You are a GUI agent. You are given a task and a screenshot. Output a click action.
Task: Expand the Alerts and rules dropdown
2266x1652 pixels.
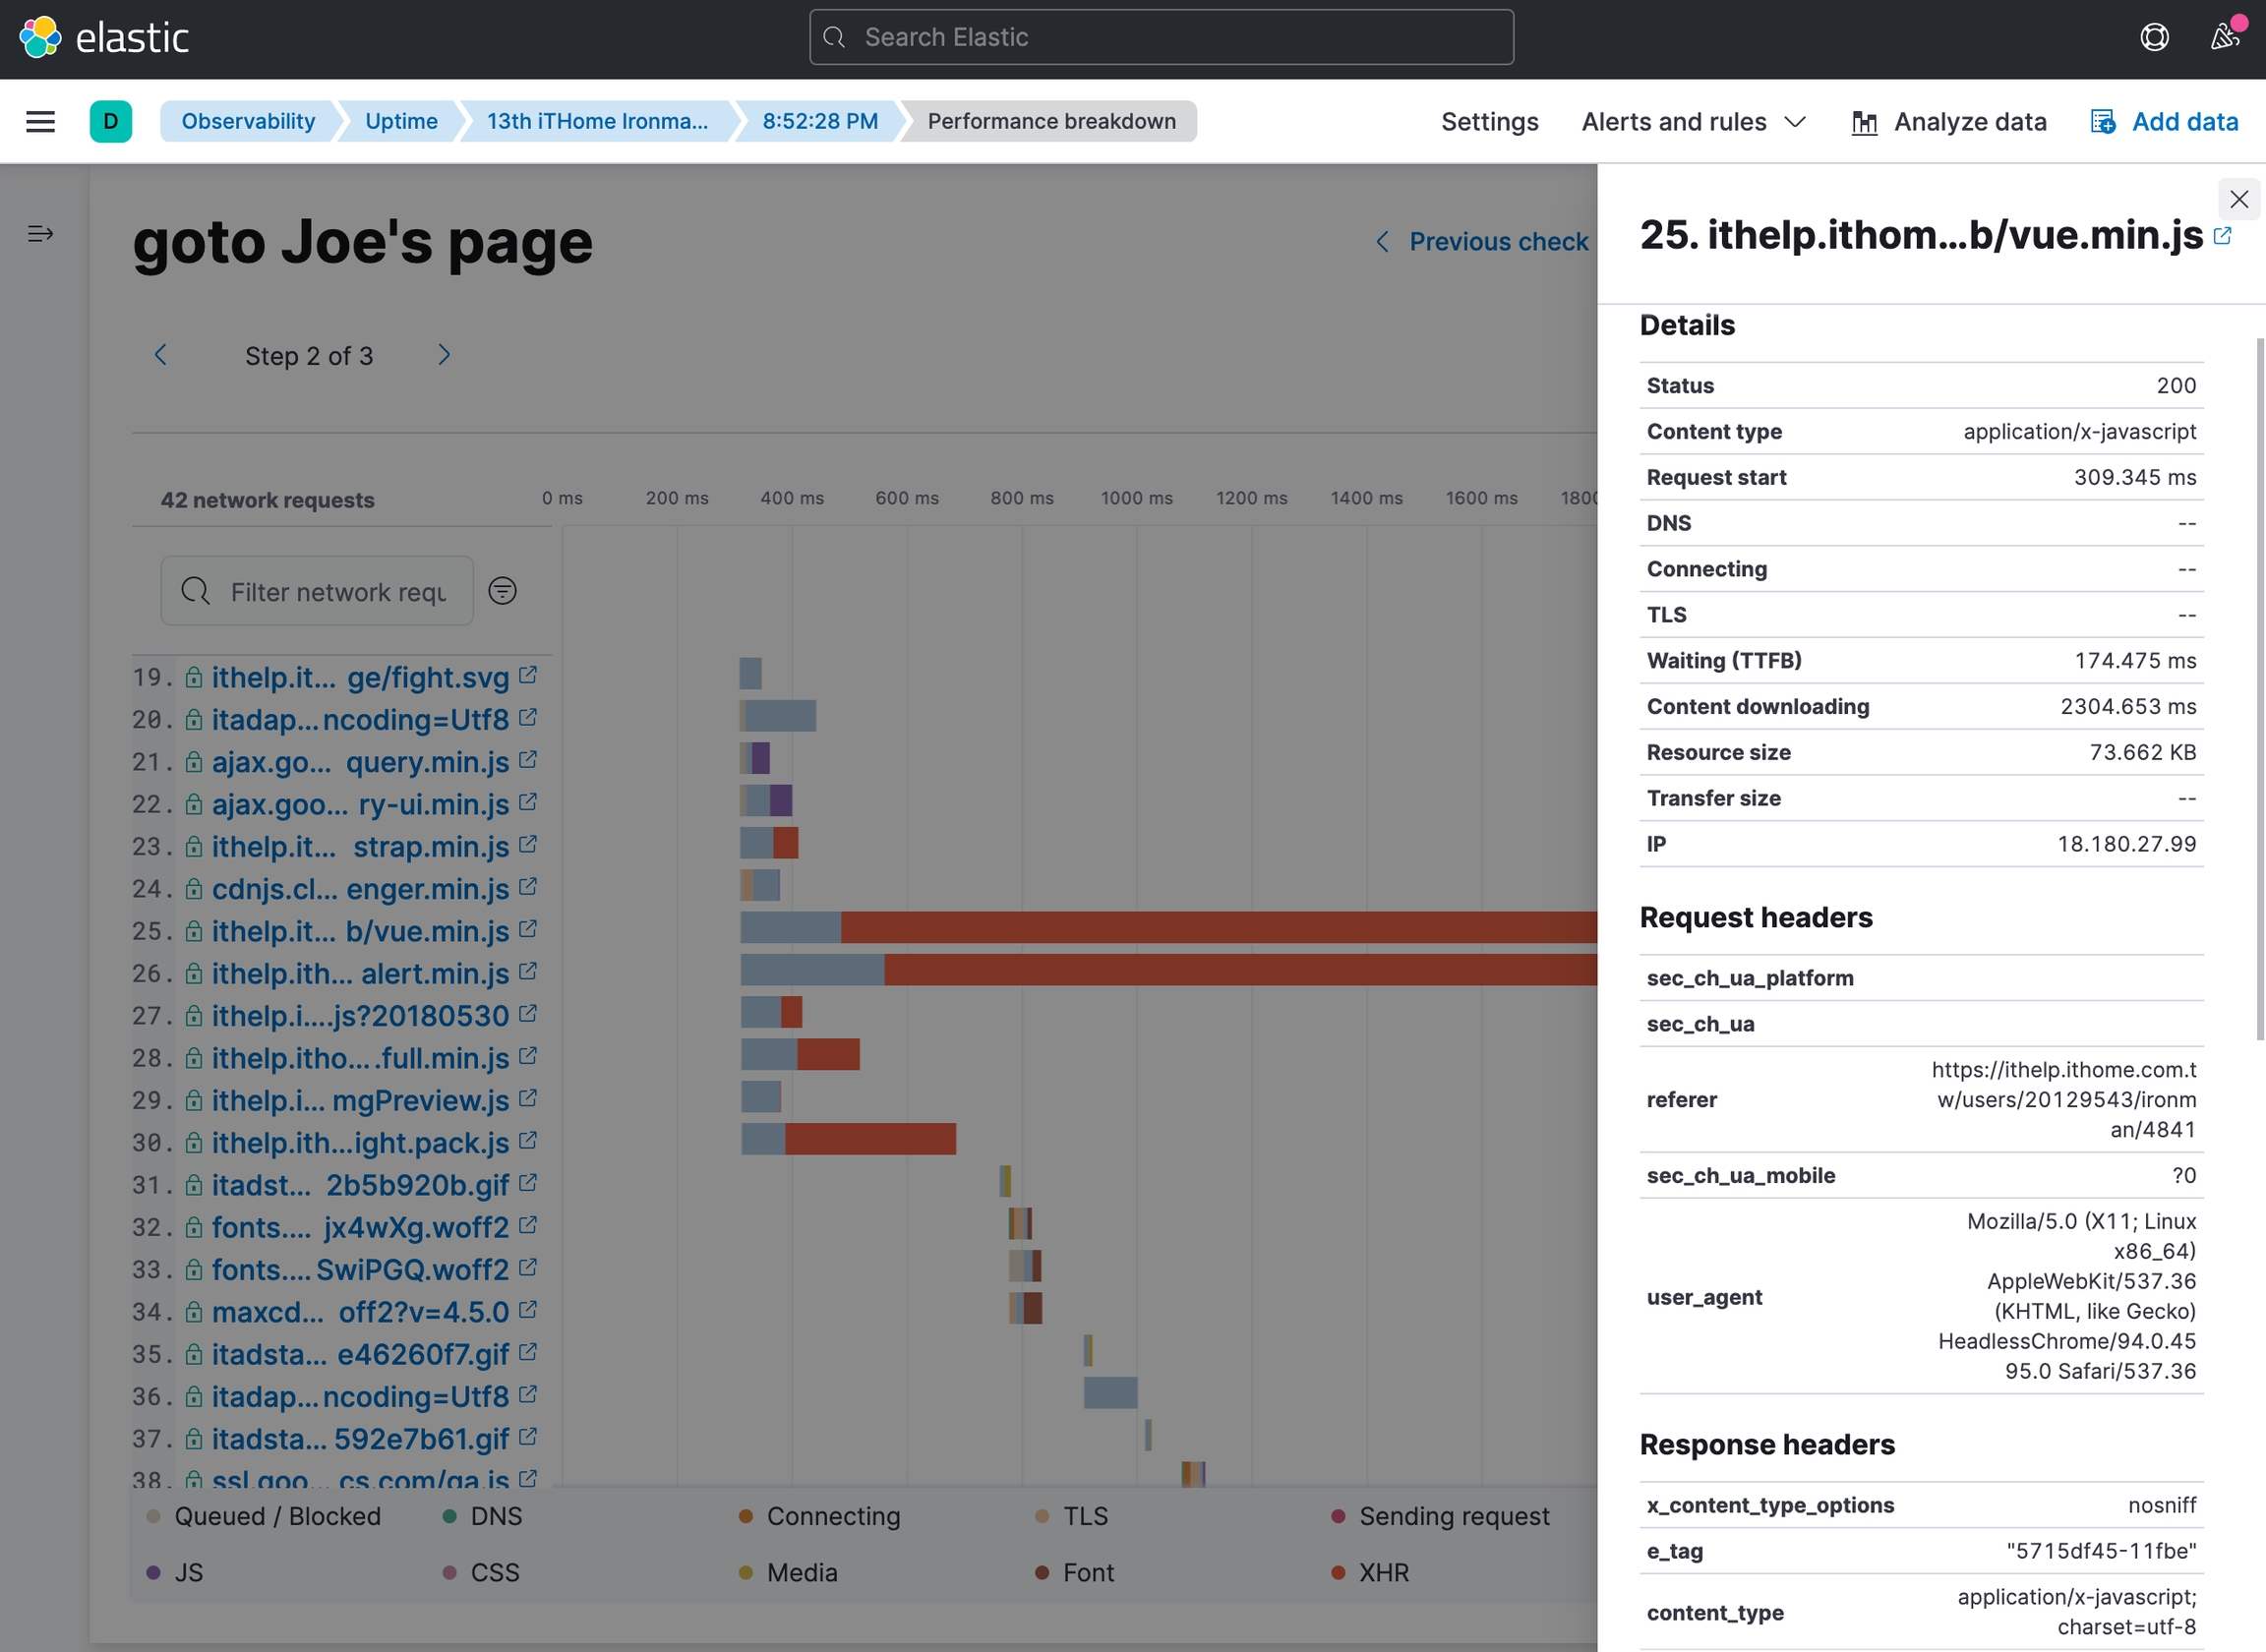click(x=1694, y=122)
